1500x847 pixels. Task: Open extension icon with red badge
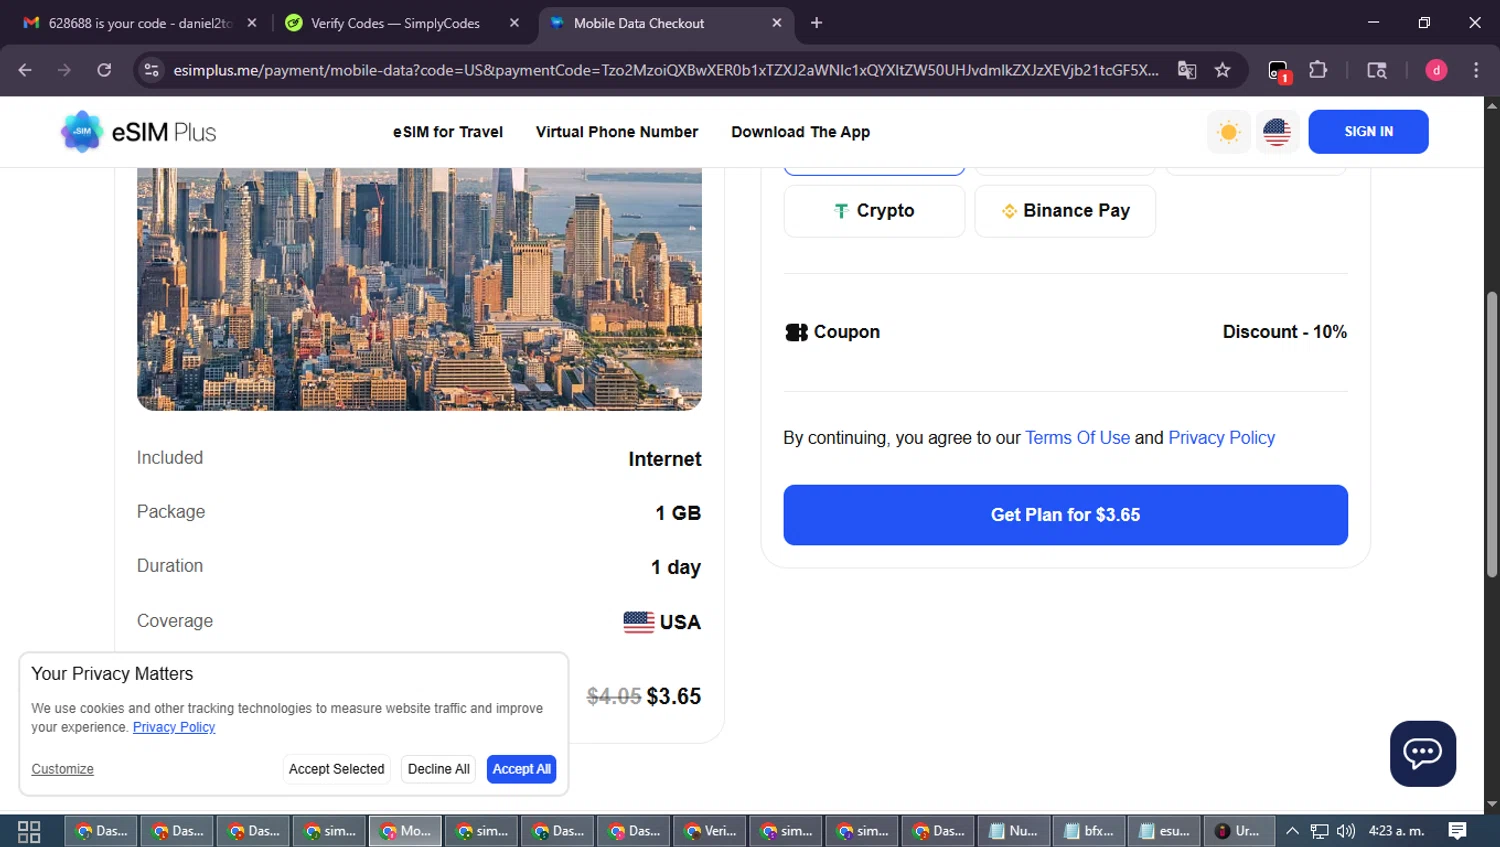click(1279, 71)
